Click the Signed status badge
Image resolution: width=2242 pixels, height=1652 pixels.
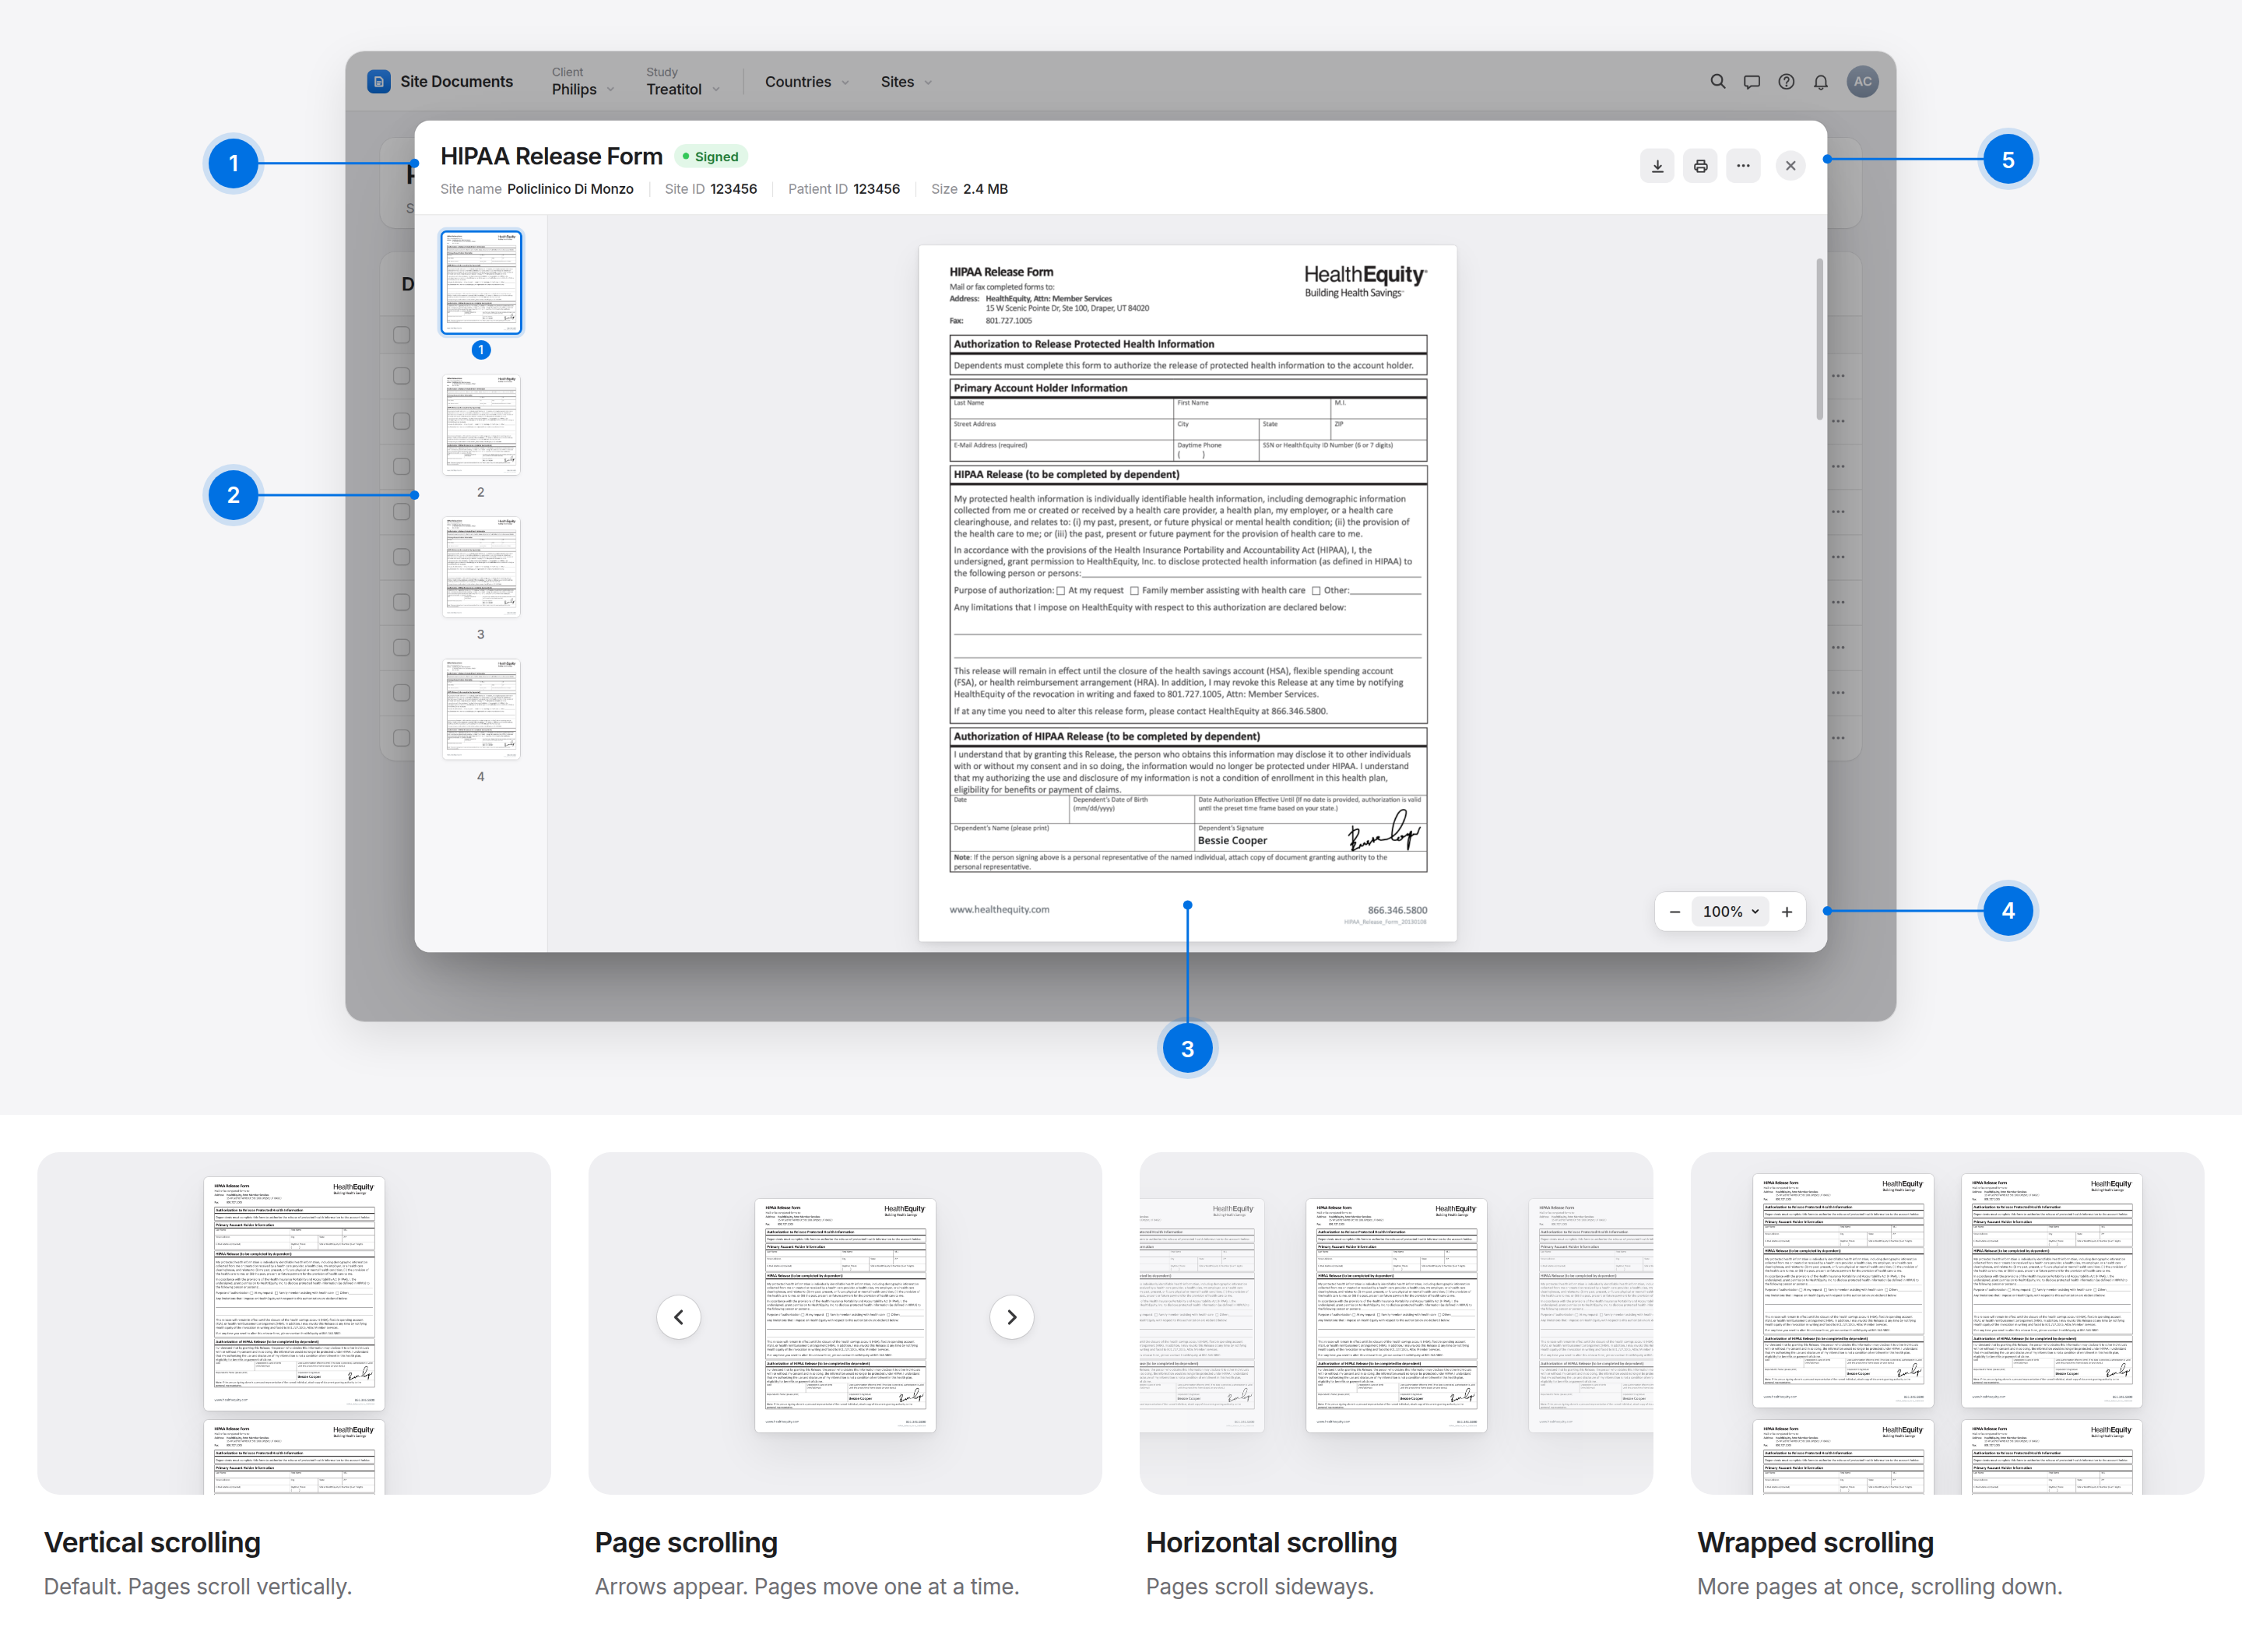click(711, 157)
